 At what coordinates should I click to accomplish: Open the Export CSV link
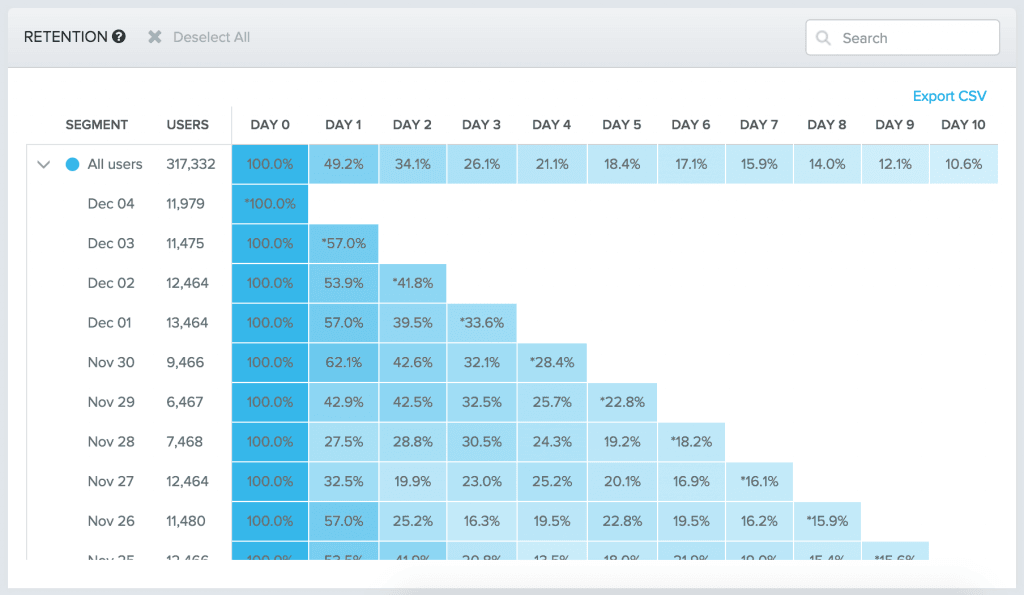tap(948, 96)
